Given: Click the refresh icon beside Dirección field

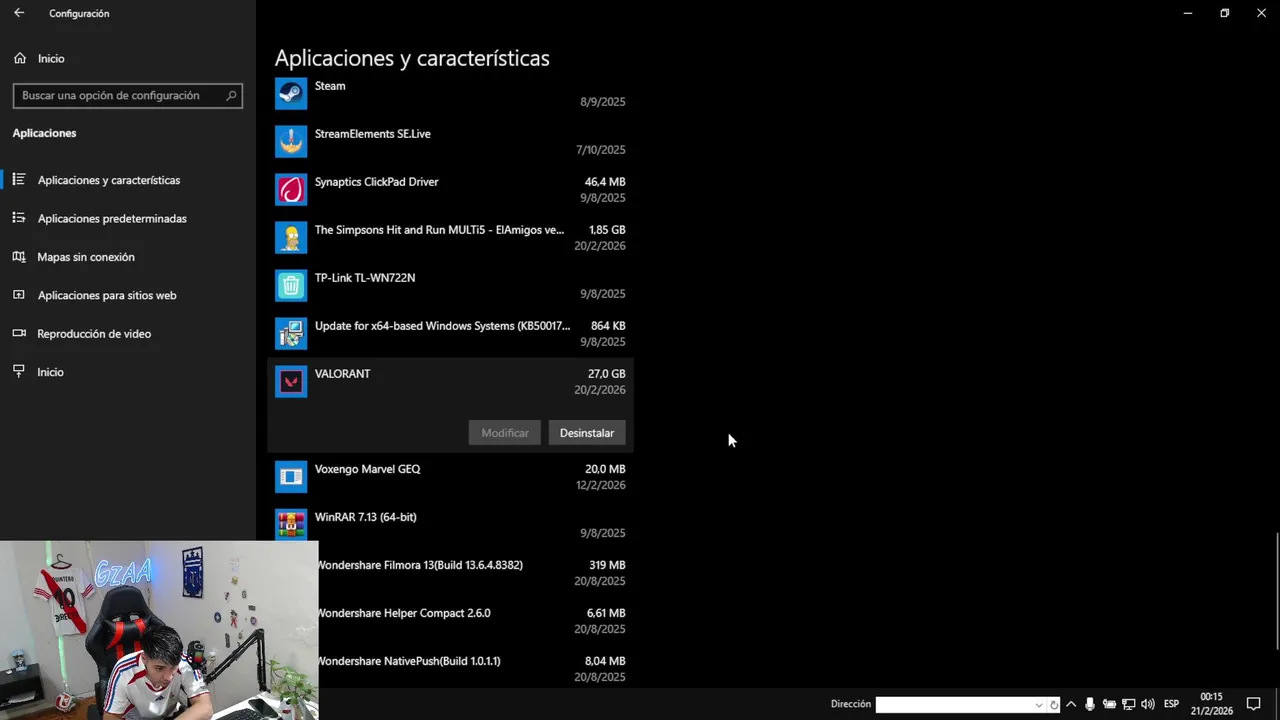Looking at the screenshot, I should [x=1053, y=705].
